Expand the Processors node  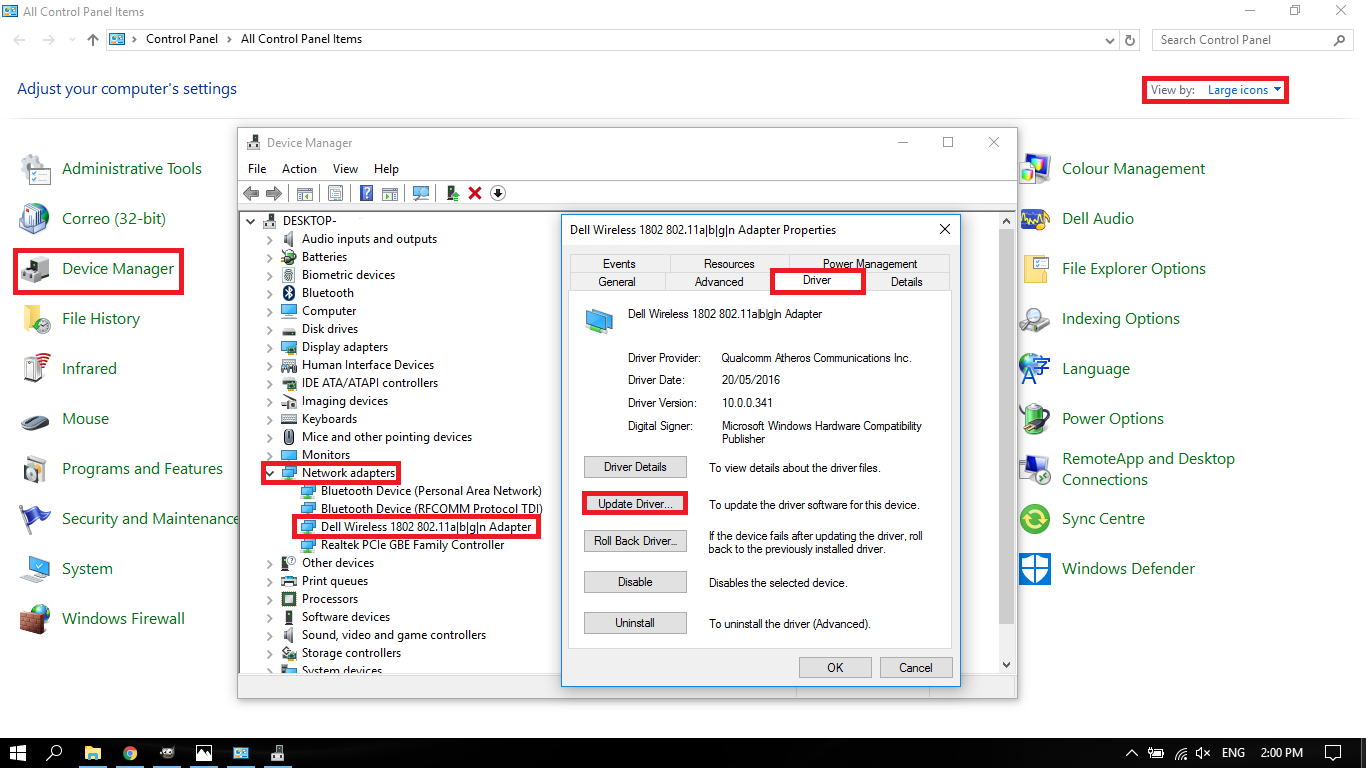click(x=269, y=599)
